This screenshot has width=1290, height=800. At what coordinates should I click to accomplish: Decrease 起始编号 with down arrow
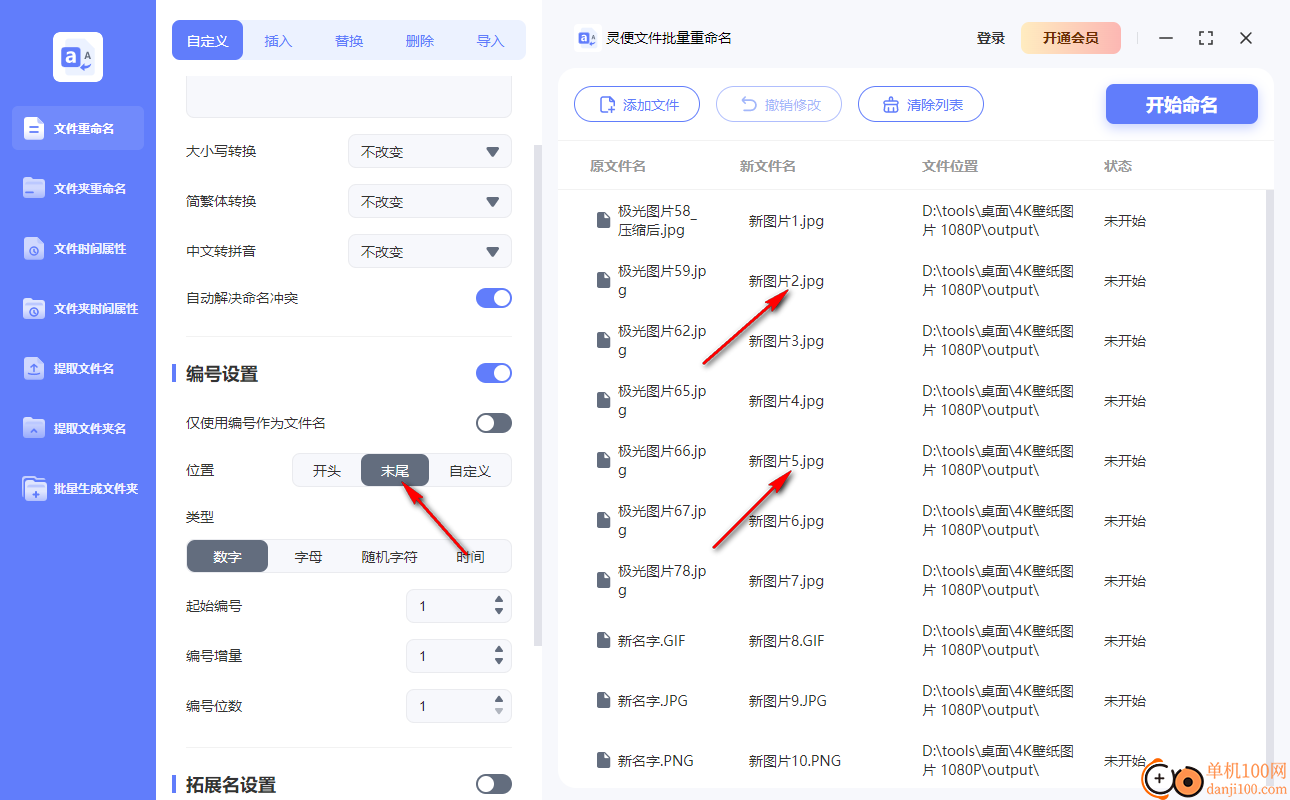(499, 611)
